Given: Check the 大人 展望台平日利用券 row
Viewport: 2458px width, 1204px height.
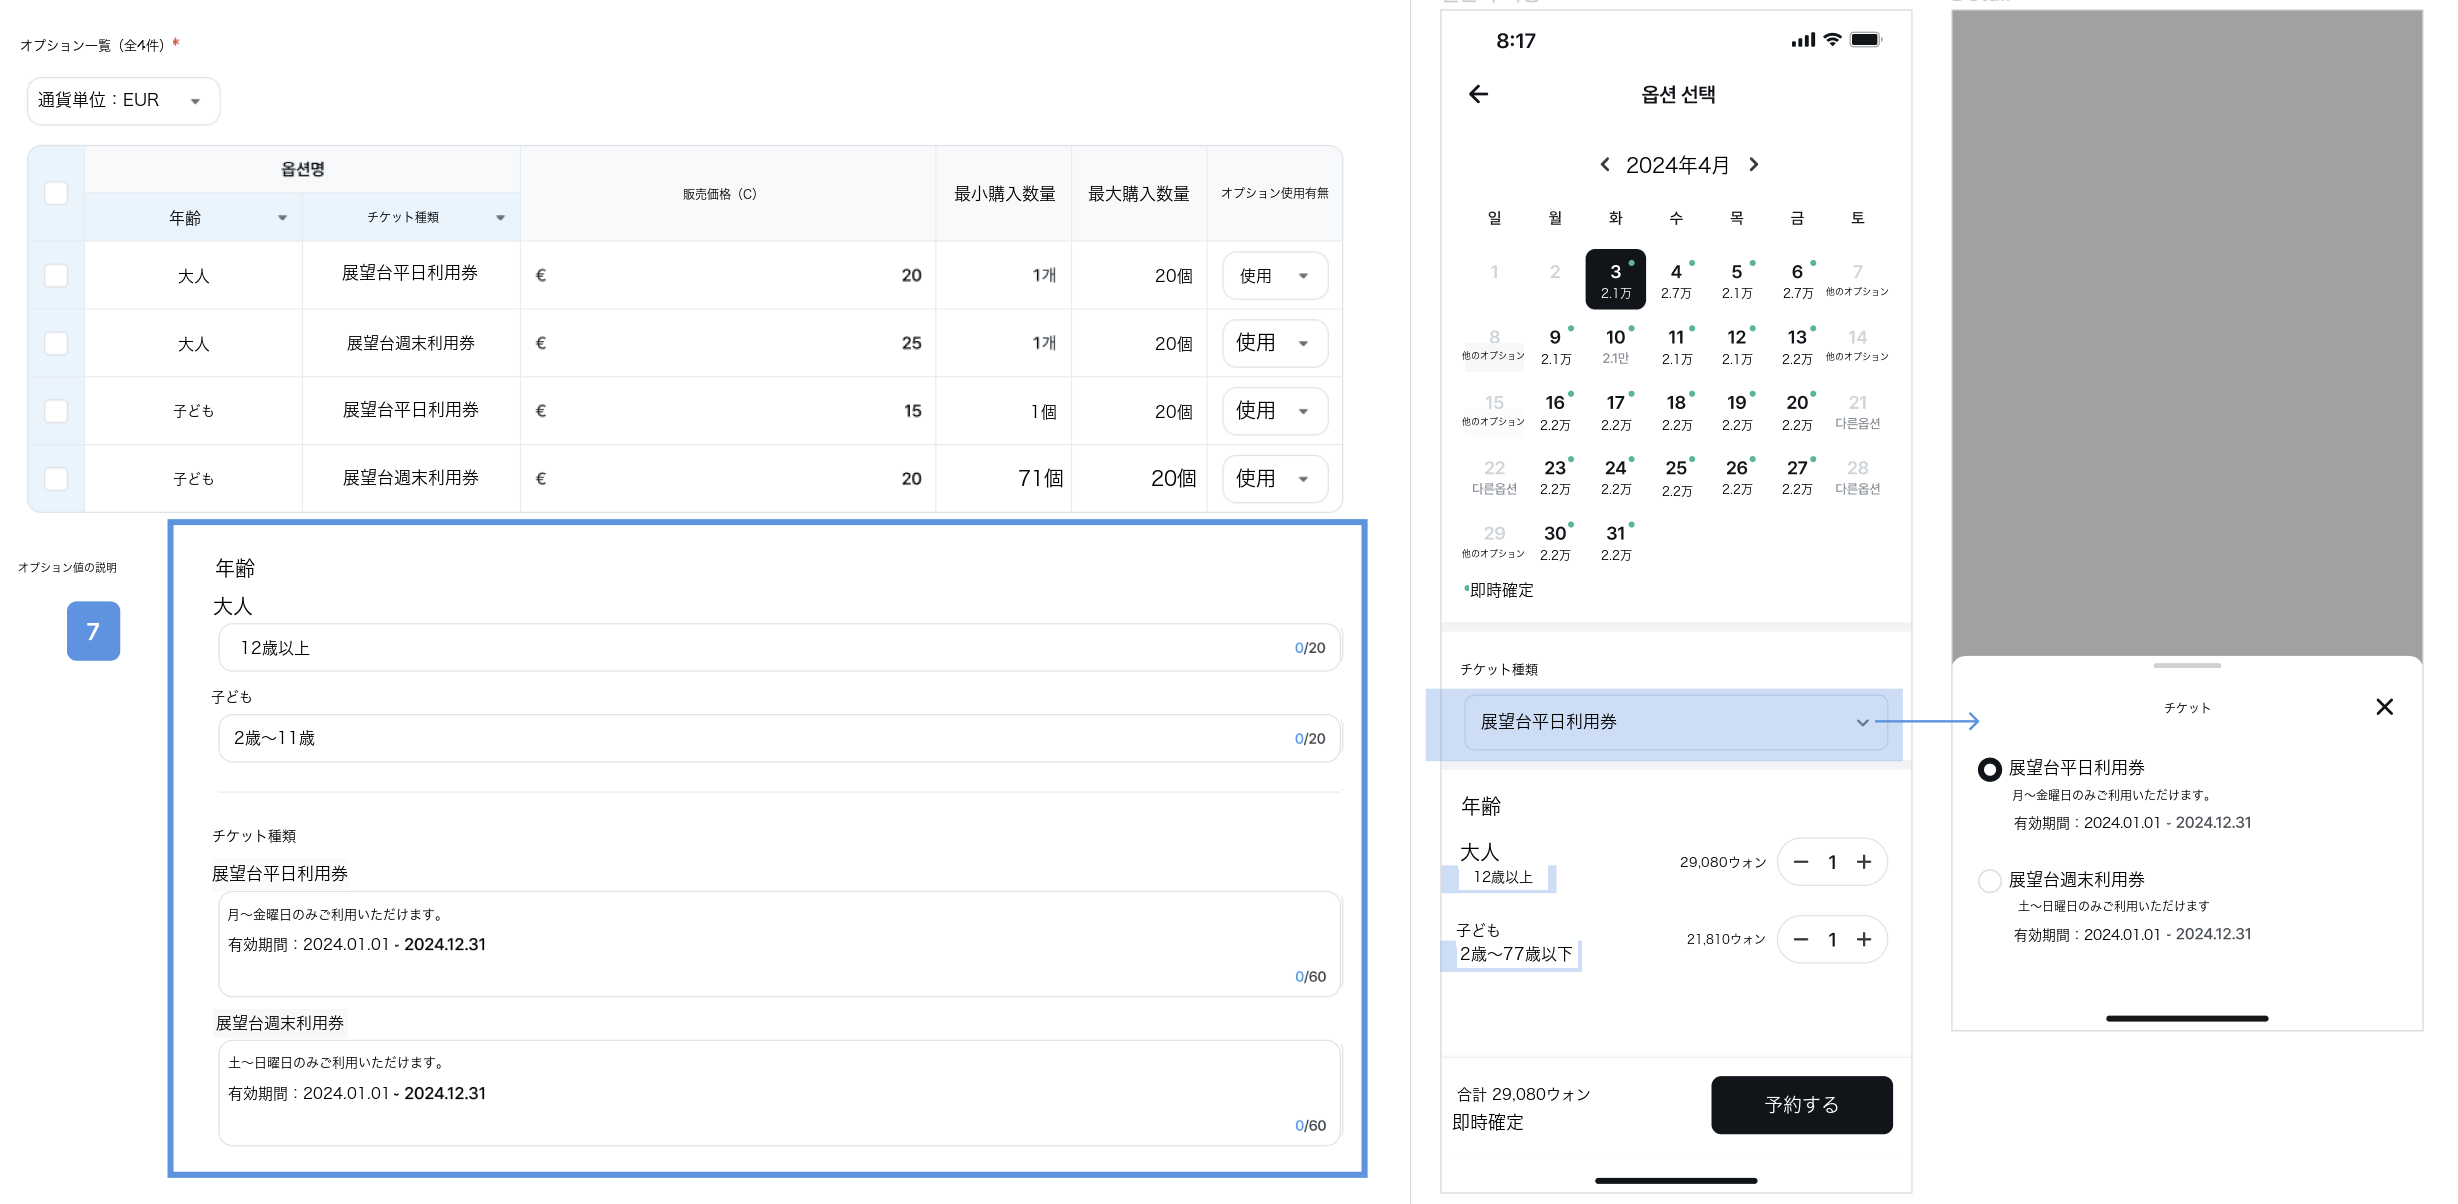Looking at the screenshot, I should click(56, 275).
